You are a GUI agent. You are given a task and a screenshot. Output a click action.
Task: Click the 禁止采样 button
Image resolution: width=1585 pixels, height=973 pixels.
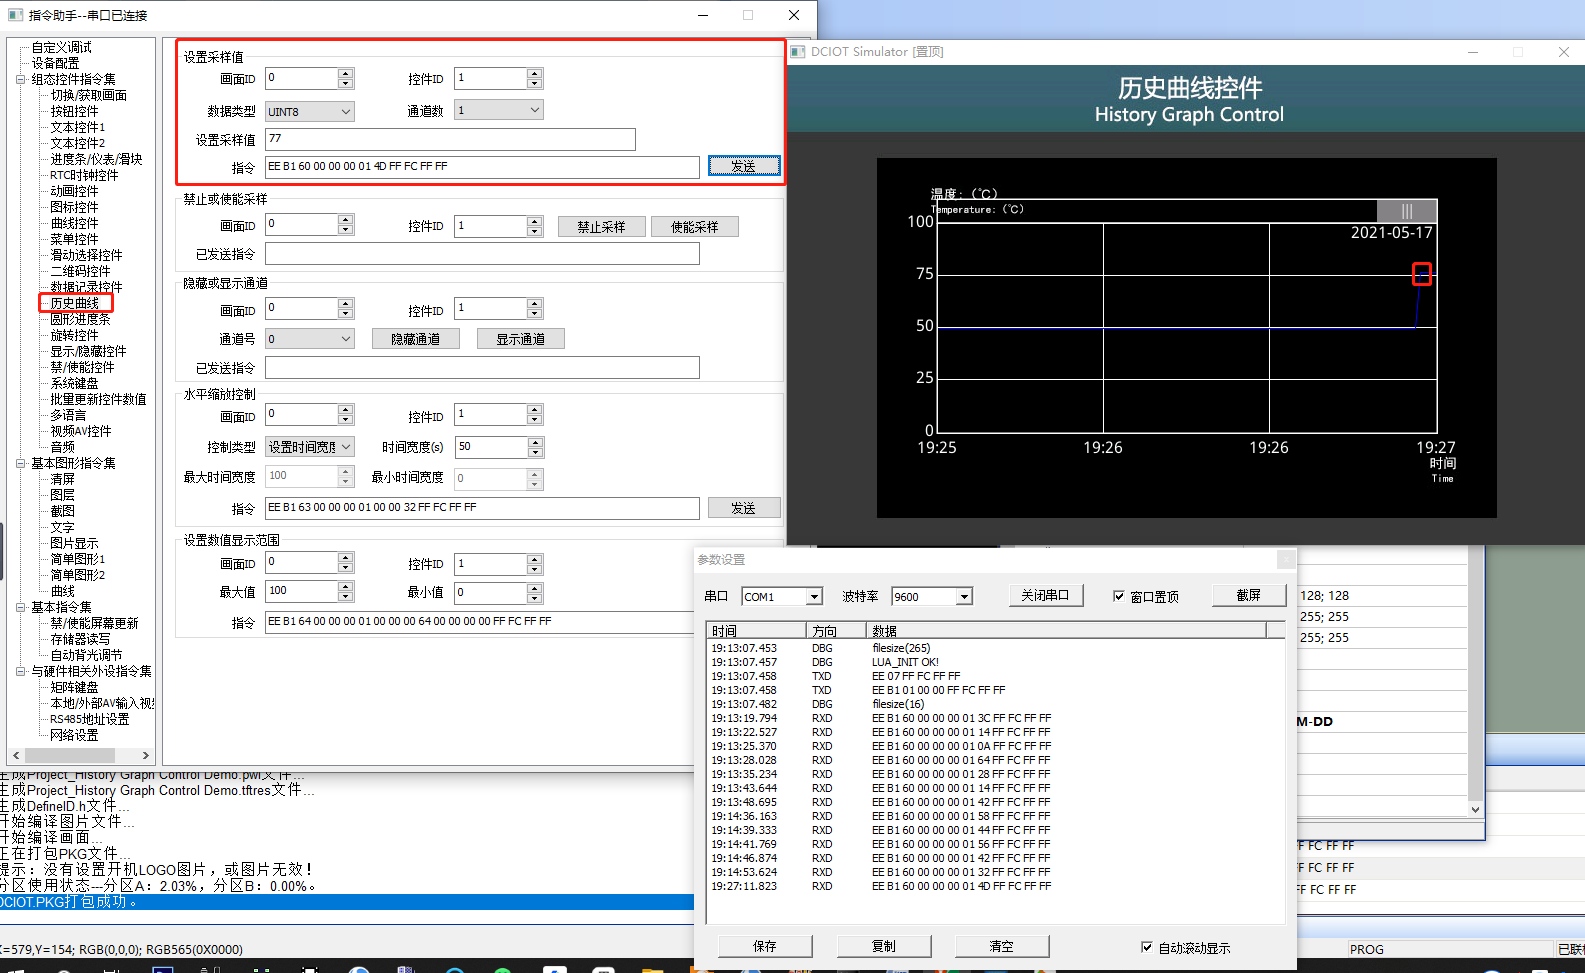(x=601, y=227)
